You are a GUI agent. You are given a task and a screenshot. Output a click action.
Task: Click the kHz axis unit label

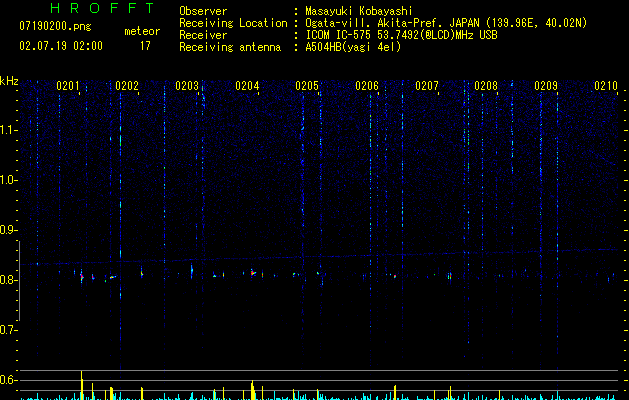click(x=9, y=81)
